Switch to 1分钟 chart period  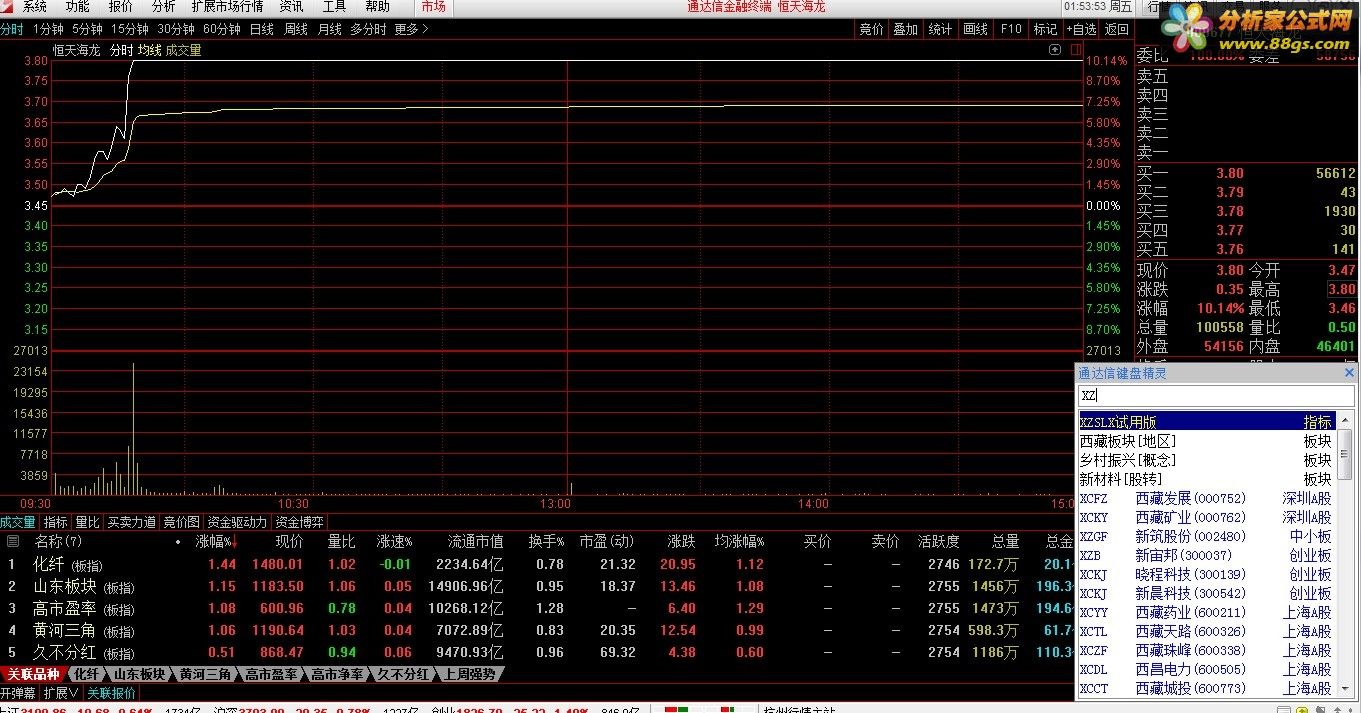(48, 29)
